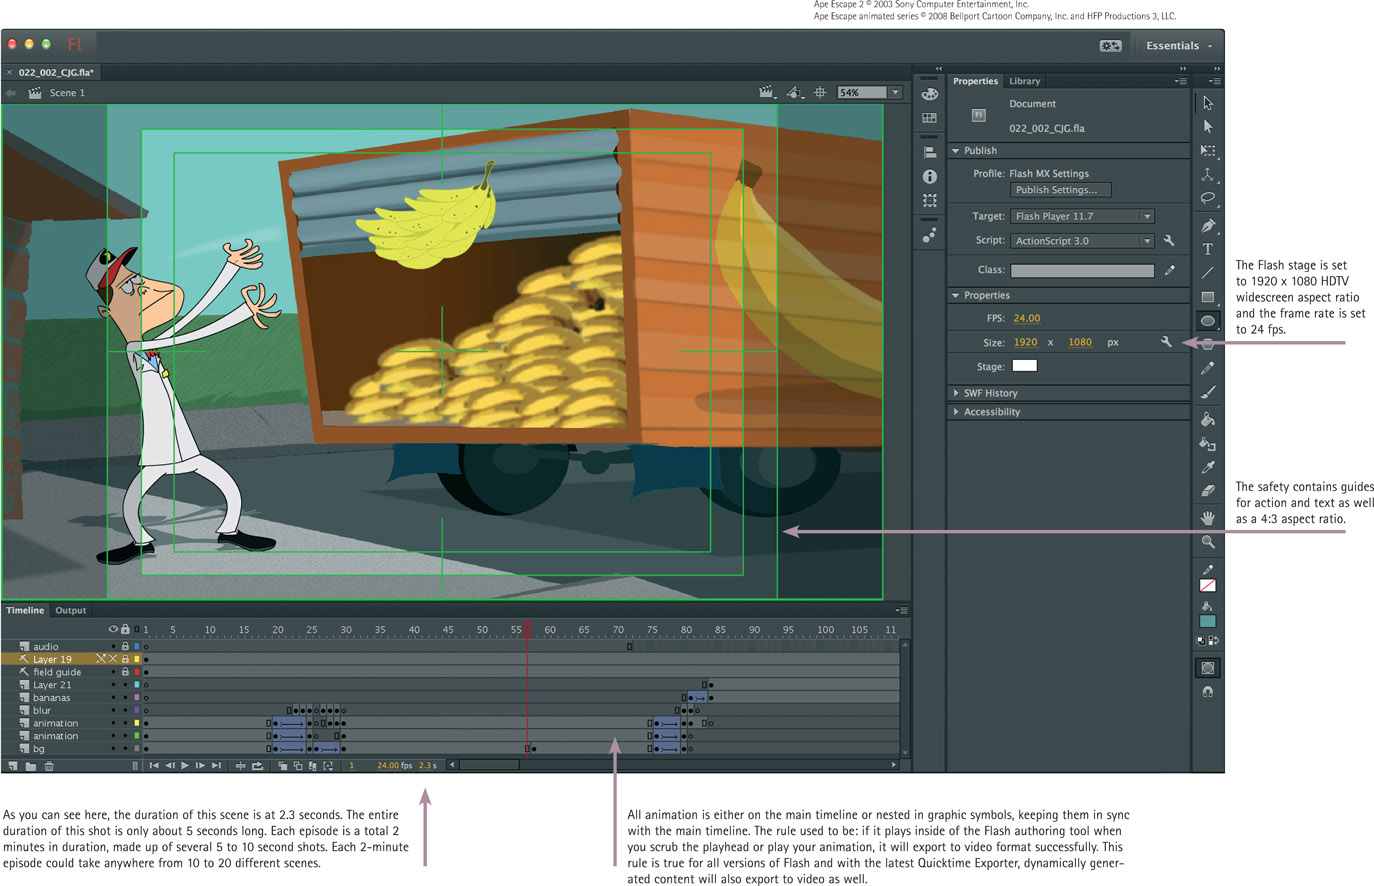Select the Ink Bottle tool

pos(1208,443)
